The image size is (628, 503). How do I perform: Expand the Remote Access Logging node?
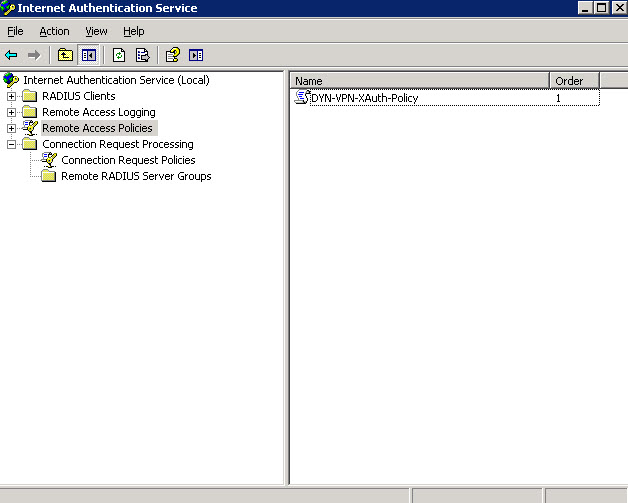[12, 112]
